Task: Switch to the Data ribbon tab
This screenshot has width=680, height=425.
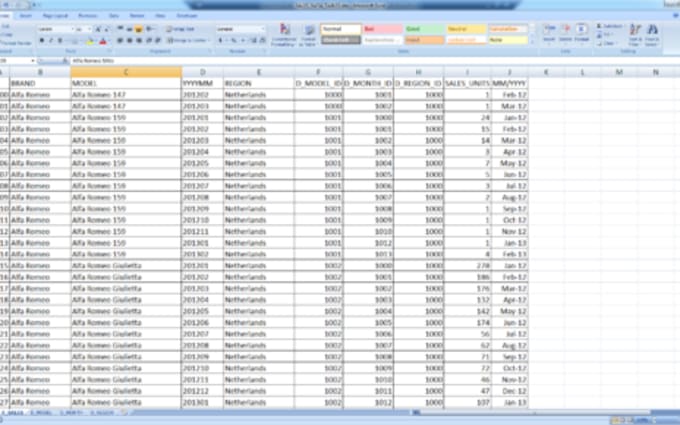Action: 114,16
